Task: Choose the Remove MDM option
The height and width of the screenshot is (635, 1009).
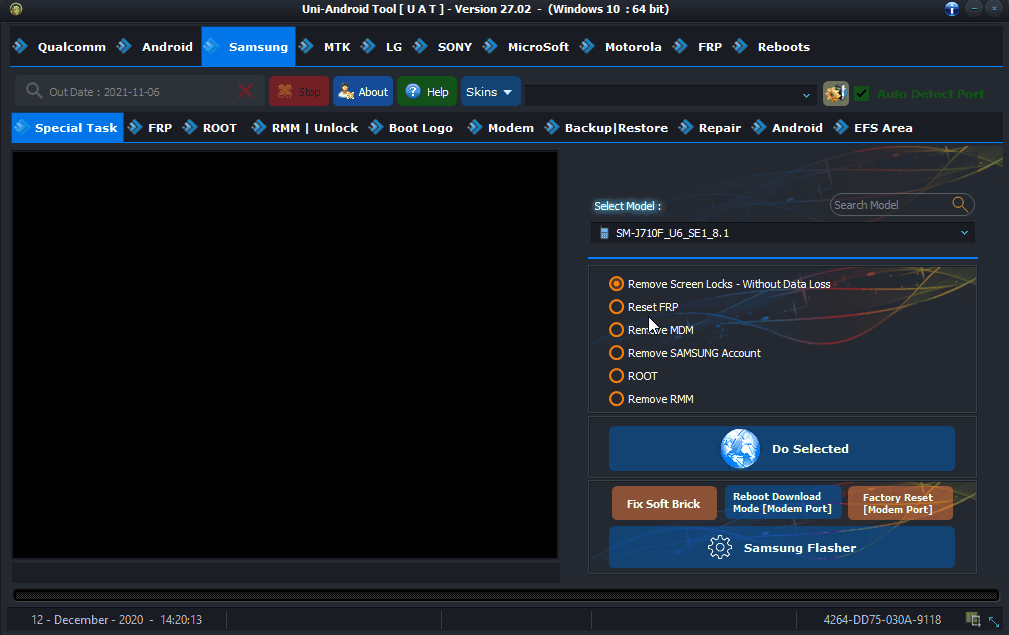Action: click(x=651, y=330)
